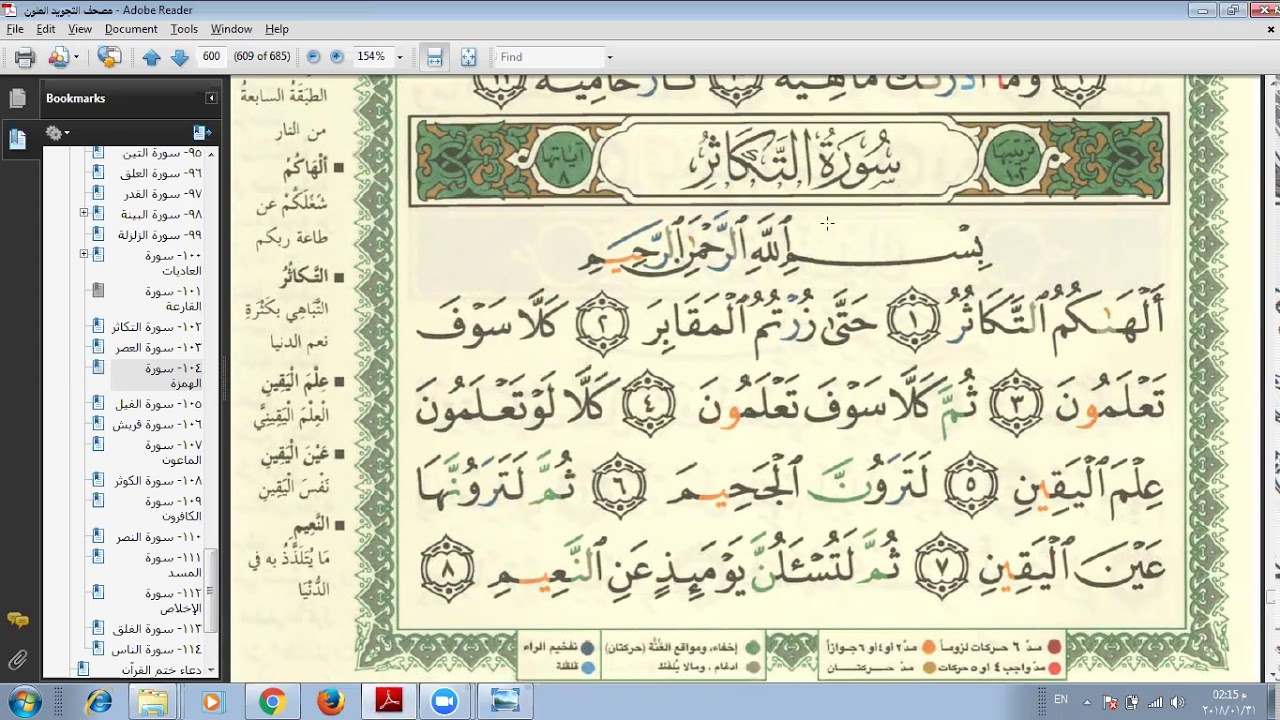Open Firefox from taskbar
The image size is (1280, 720).
[330, 702]
